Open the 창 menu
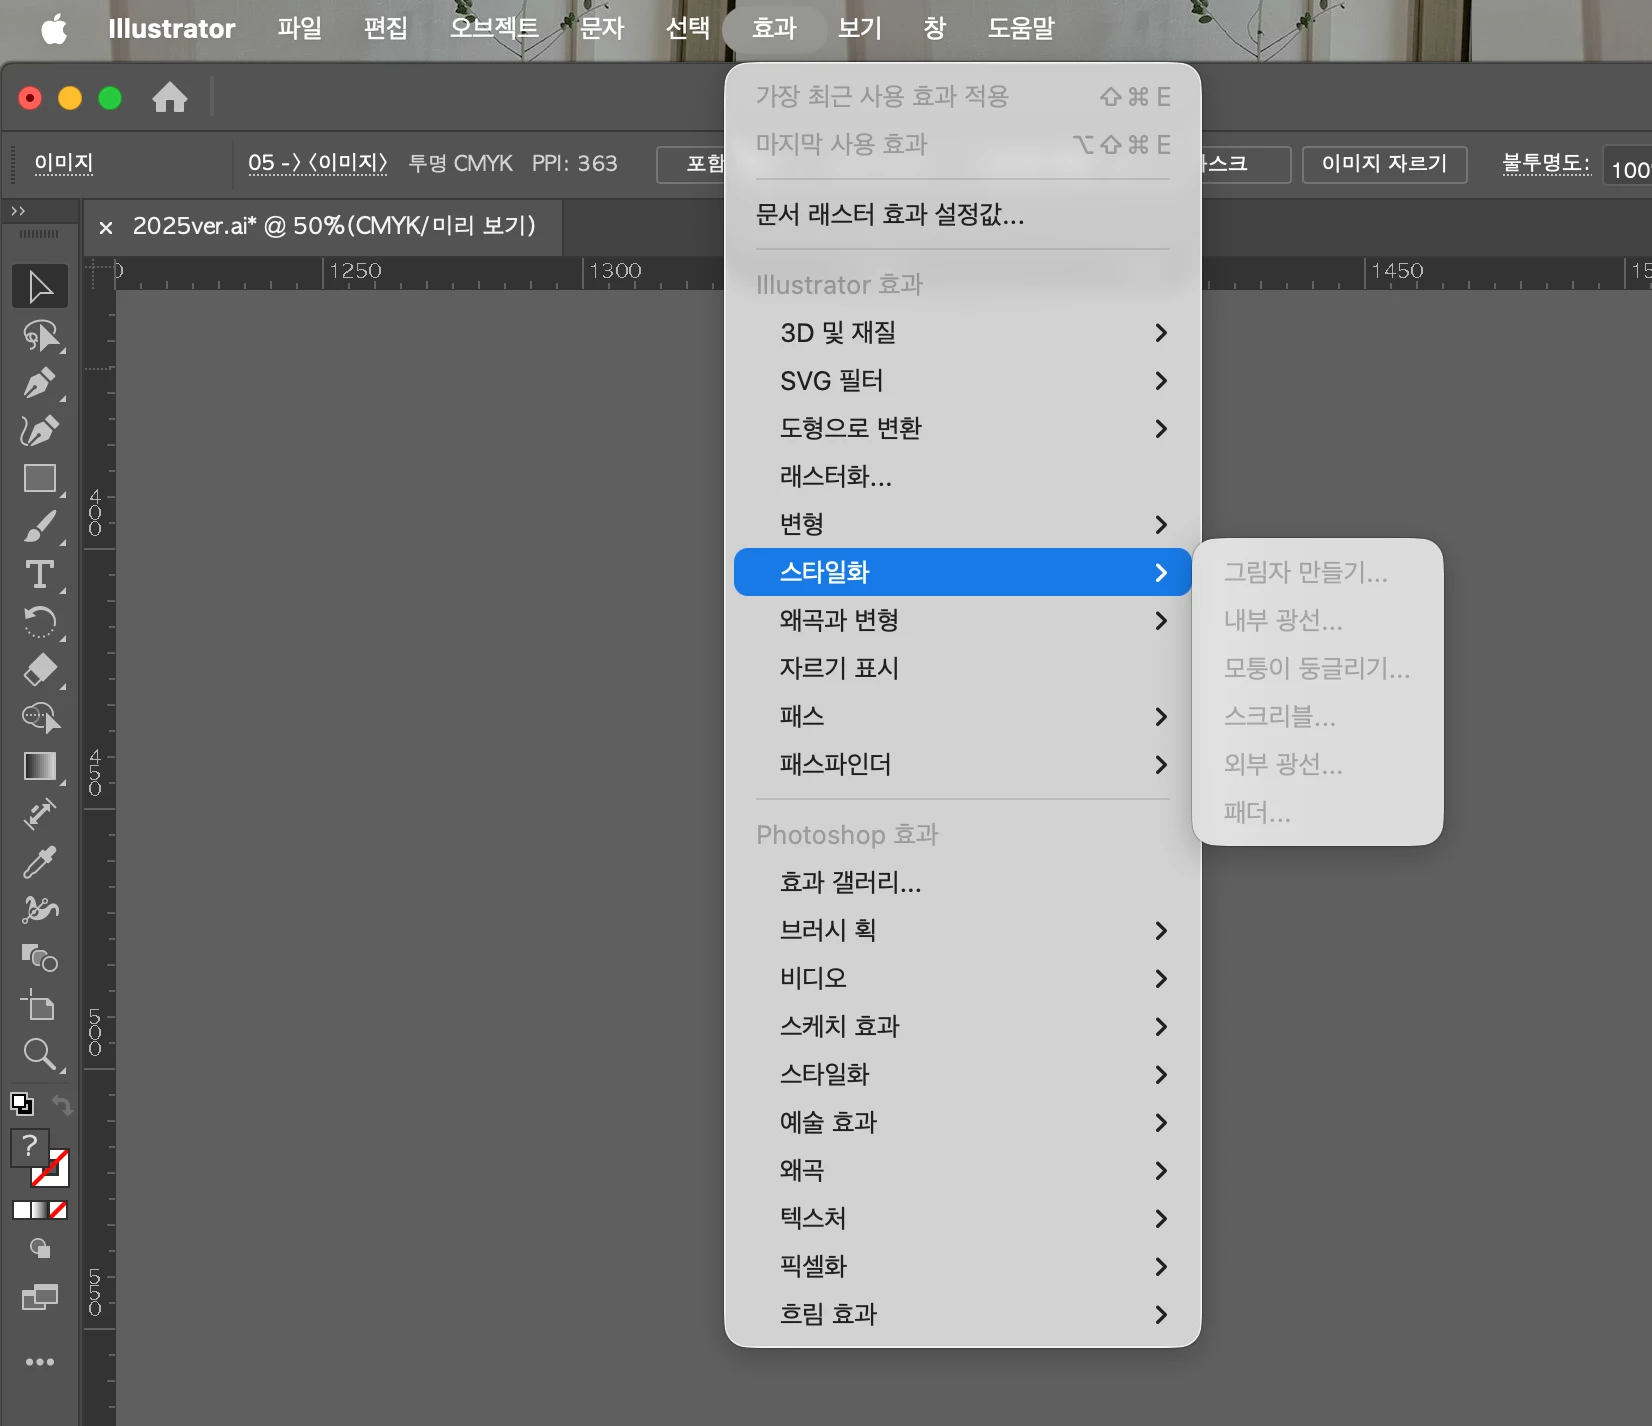1652x1426 pixels. (935, 28)
